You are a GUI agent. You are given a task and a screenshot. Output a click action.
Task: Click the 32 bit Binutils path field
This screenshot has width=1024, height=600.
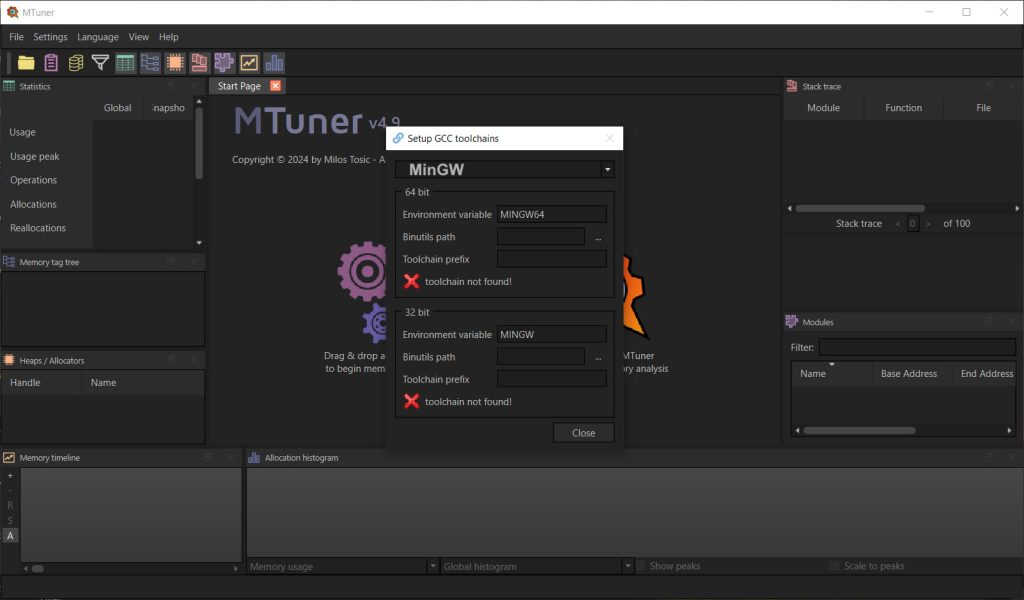(x=541, y=357)
